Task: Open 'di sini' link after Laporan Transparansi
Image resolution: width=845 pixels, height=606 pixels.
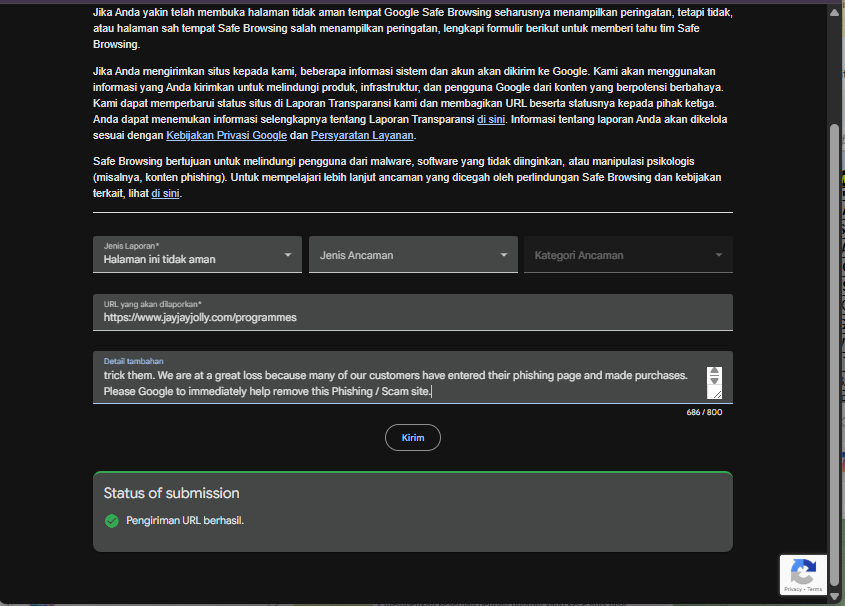Action: coord(491,119)
